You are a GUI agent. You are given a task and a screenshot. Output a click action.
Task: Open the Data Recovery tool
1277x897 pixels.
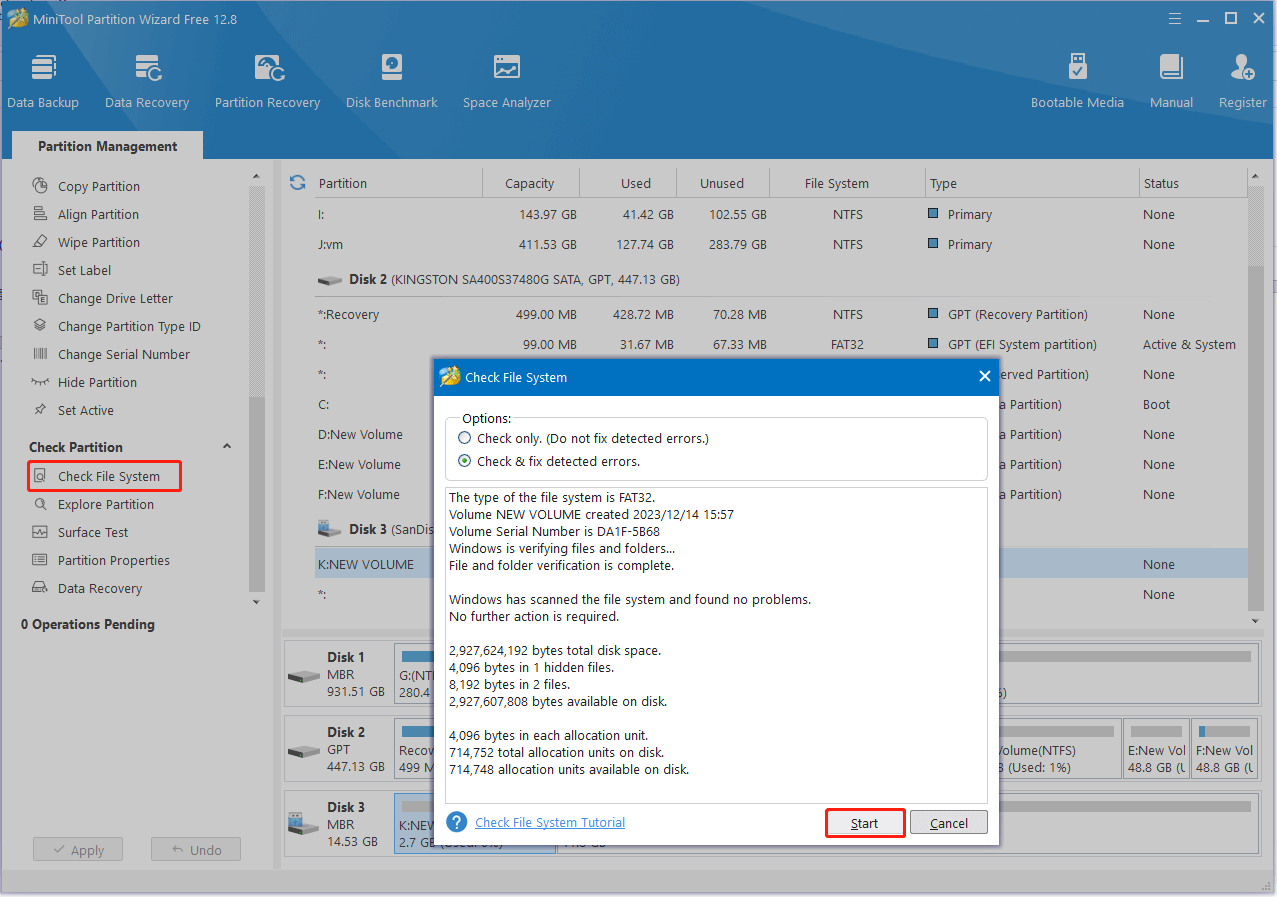(147, 80)
